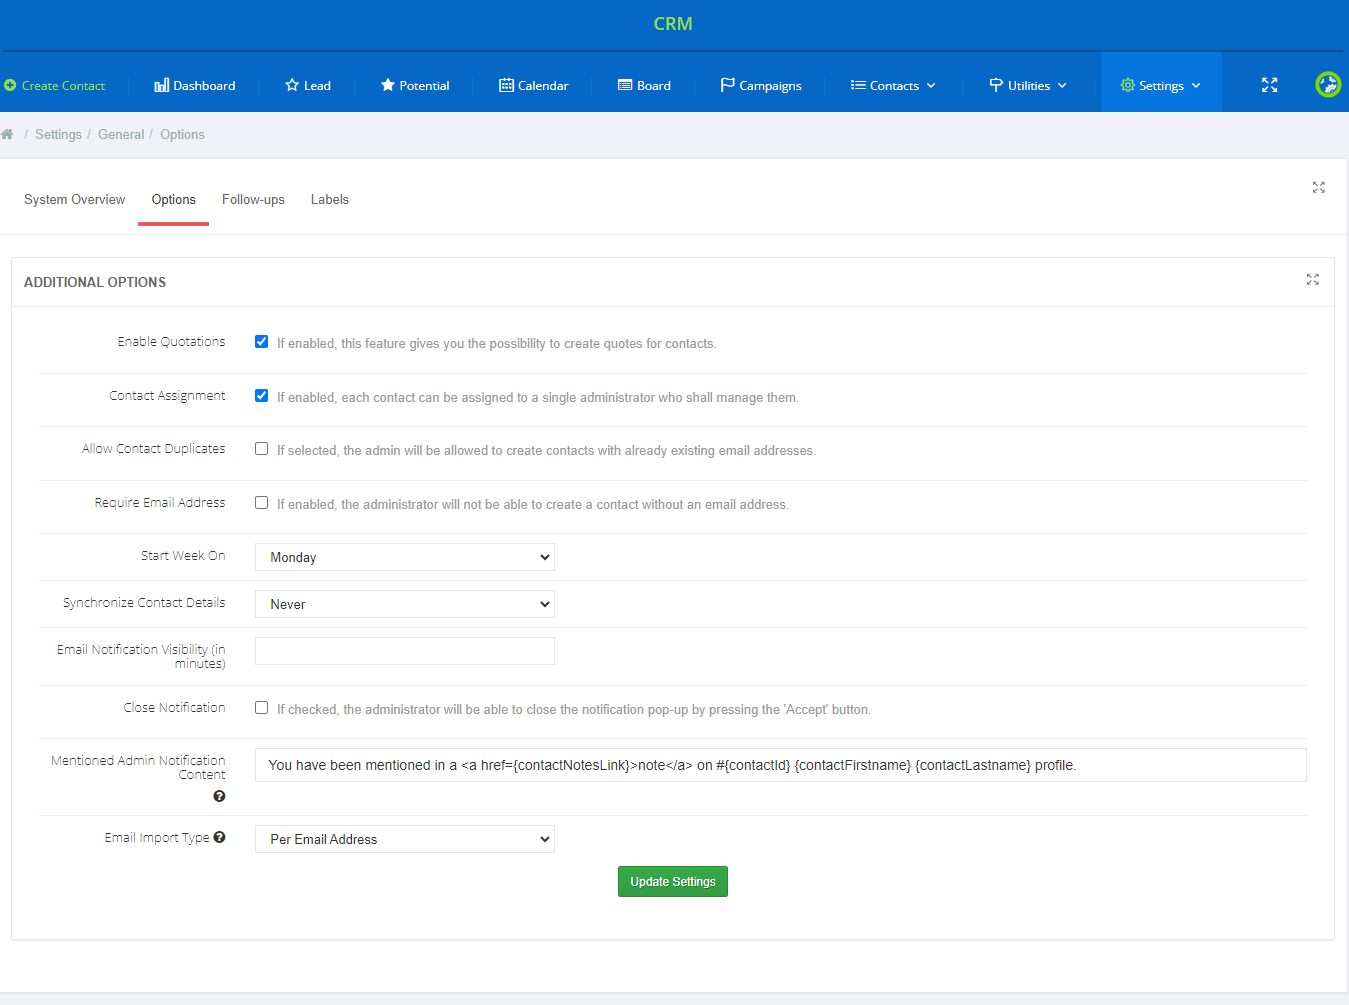Click the Settings breadcrumb link

(58, 134)
